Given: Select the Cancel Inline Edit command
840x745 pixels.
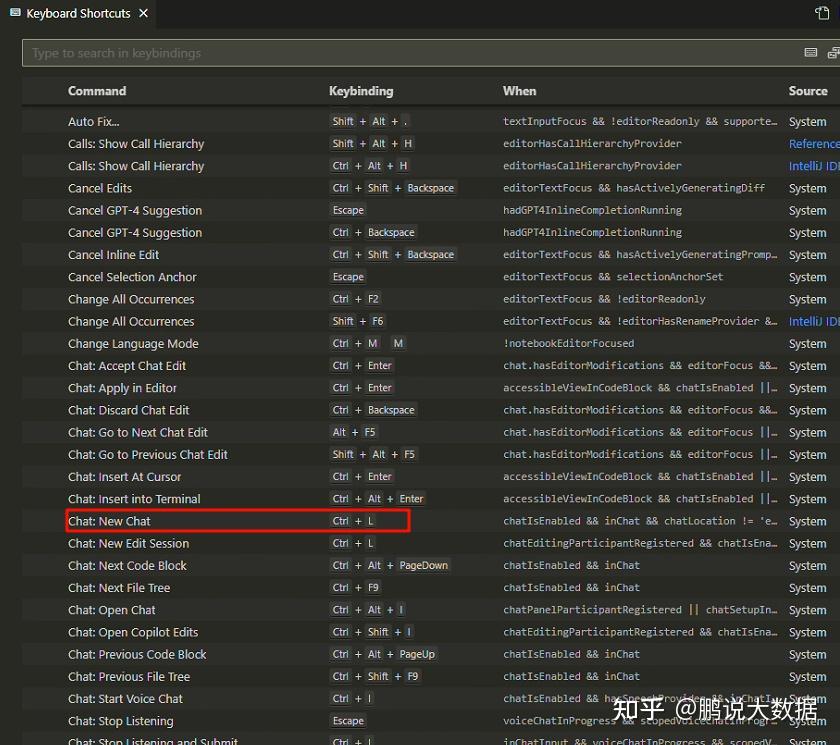Looking at the screenshot, I should click(x=114, y=255).
